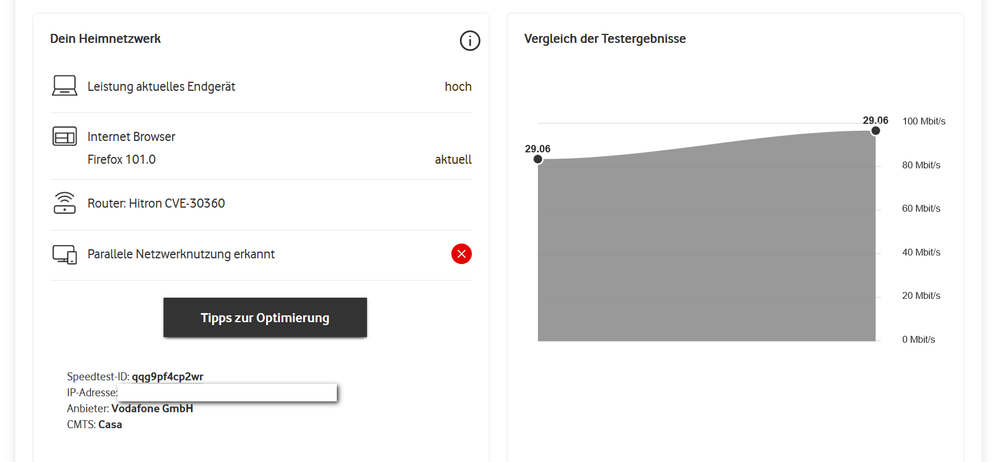Screen dimensions: 999x462
Task: Click the Wi-Fi router icon
Action: (65, 203)
